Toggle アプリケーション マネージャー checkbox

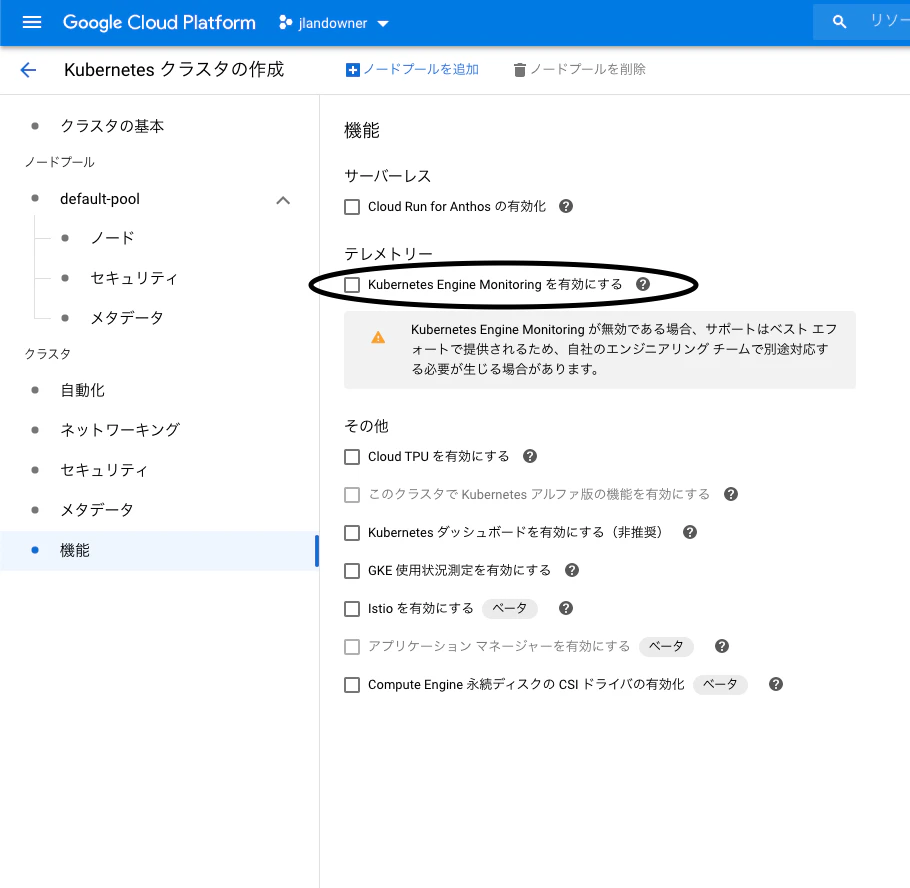tap(352, 647)
